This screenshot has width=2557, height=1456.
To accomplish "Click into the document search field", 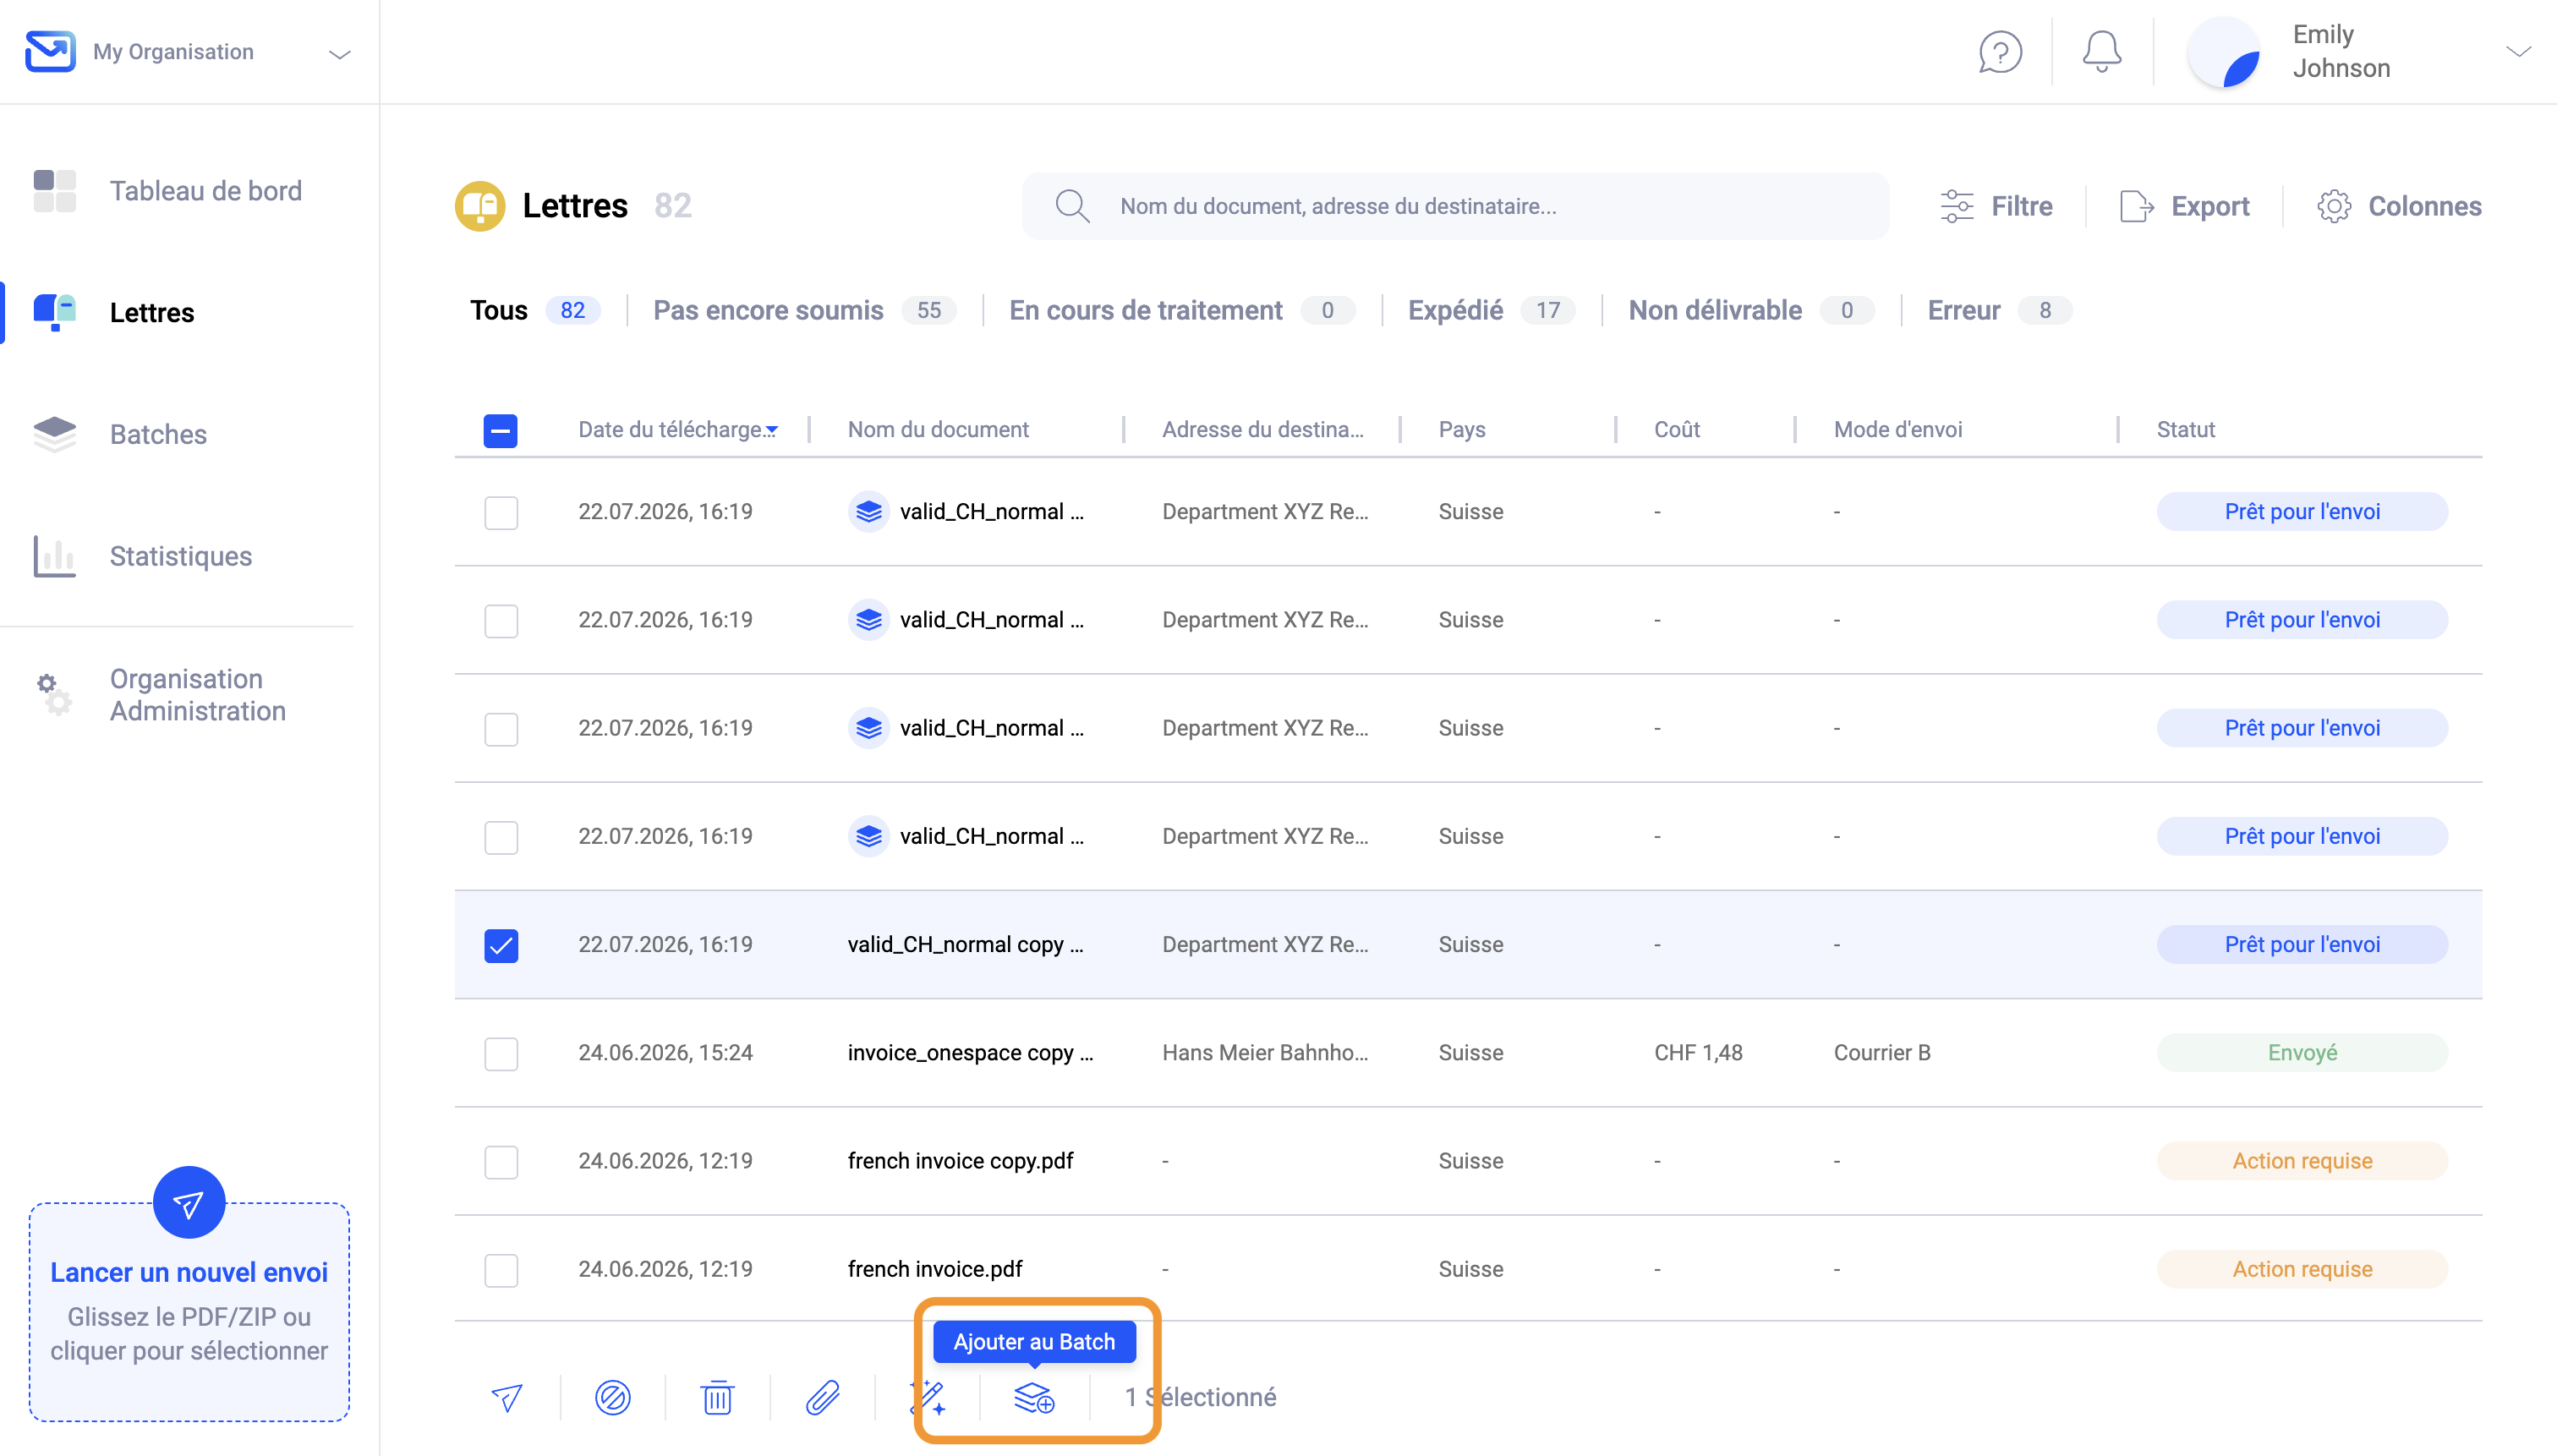I will click(1455, 206).
